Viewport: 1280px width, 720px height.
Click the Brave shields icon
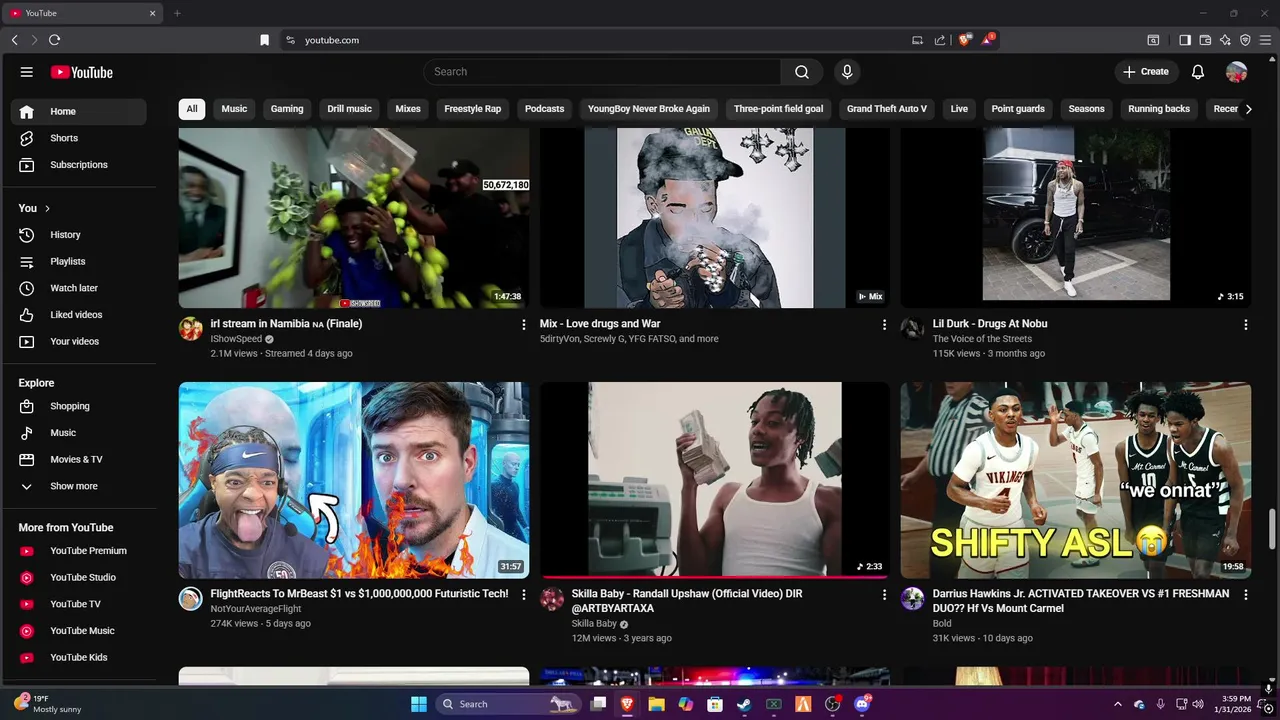[964, 40]
